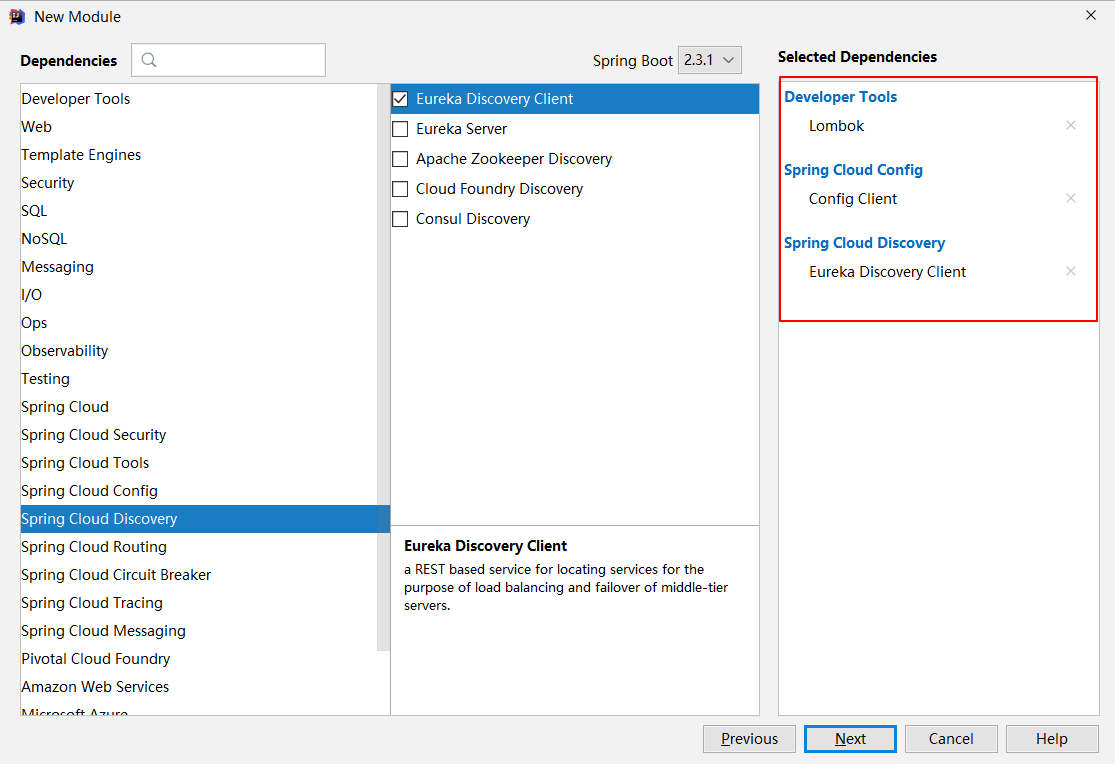Enable Apache Zookeeper Discovery dependency

(400, 159)
